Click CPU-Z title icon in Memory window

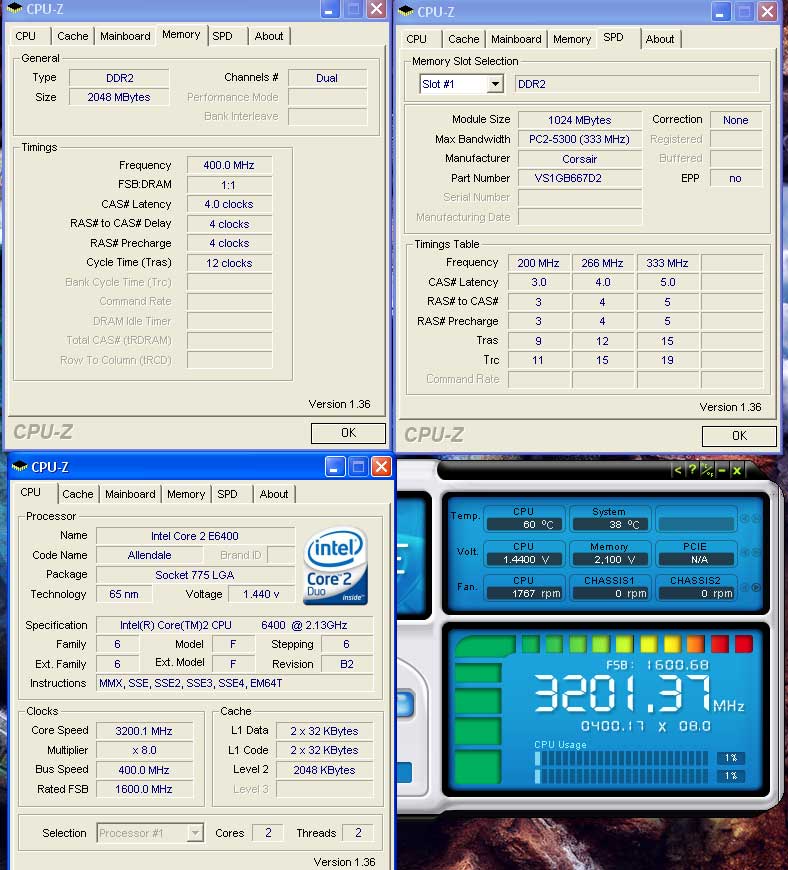point(14,9)
